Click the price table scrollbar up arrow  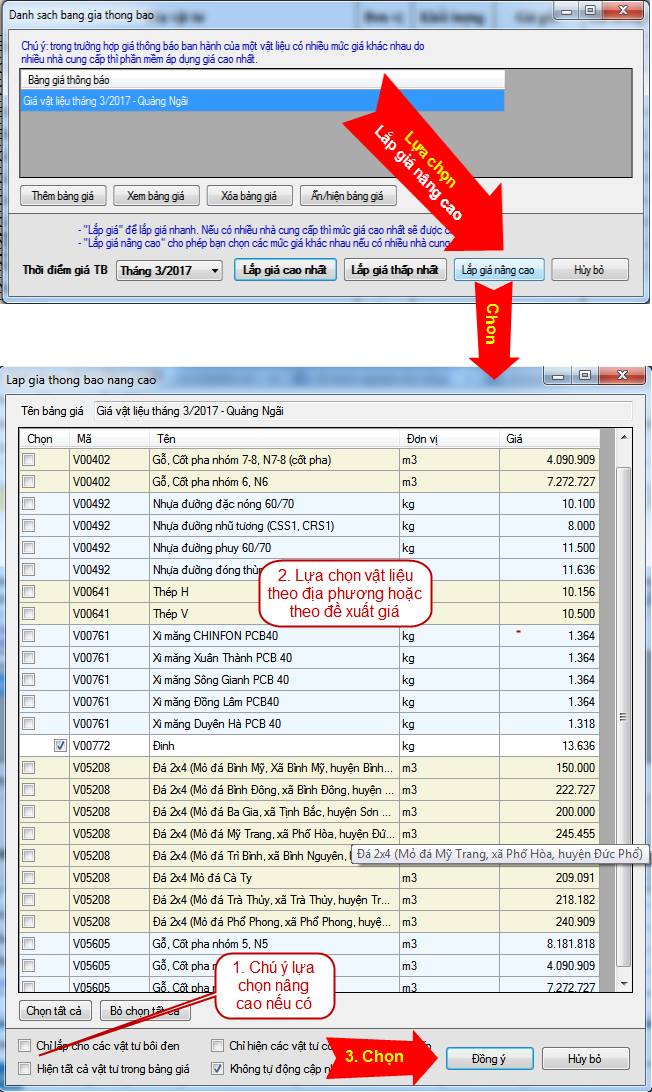coord(625,438)
